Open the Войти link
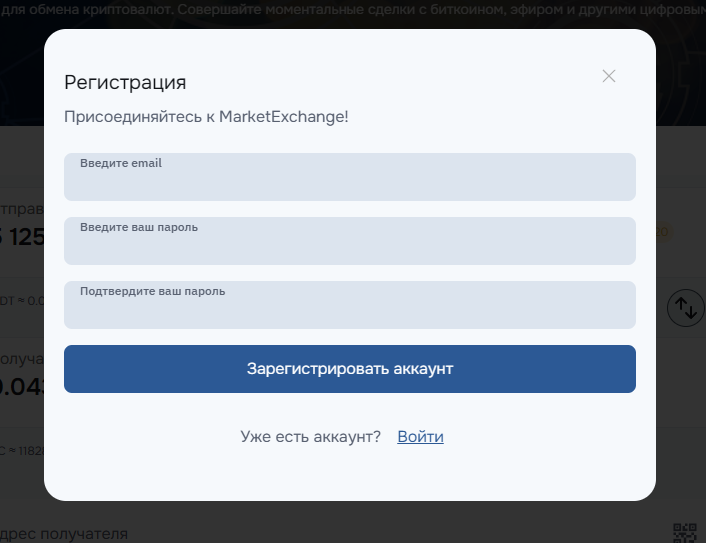This screenshot has width=706, height=543. pos(421,436)
